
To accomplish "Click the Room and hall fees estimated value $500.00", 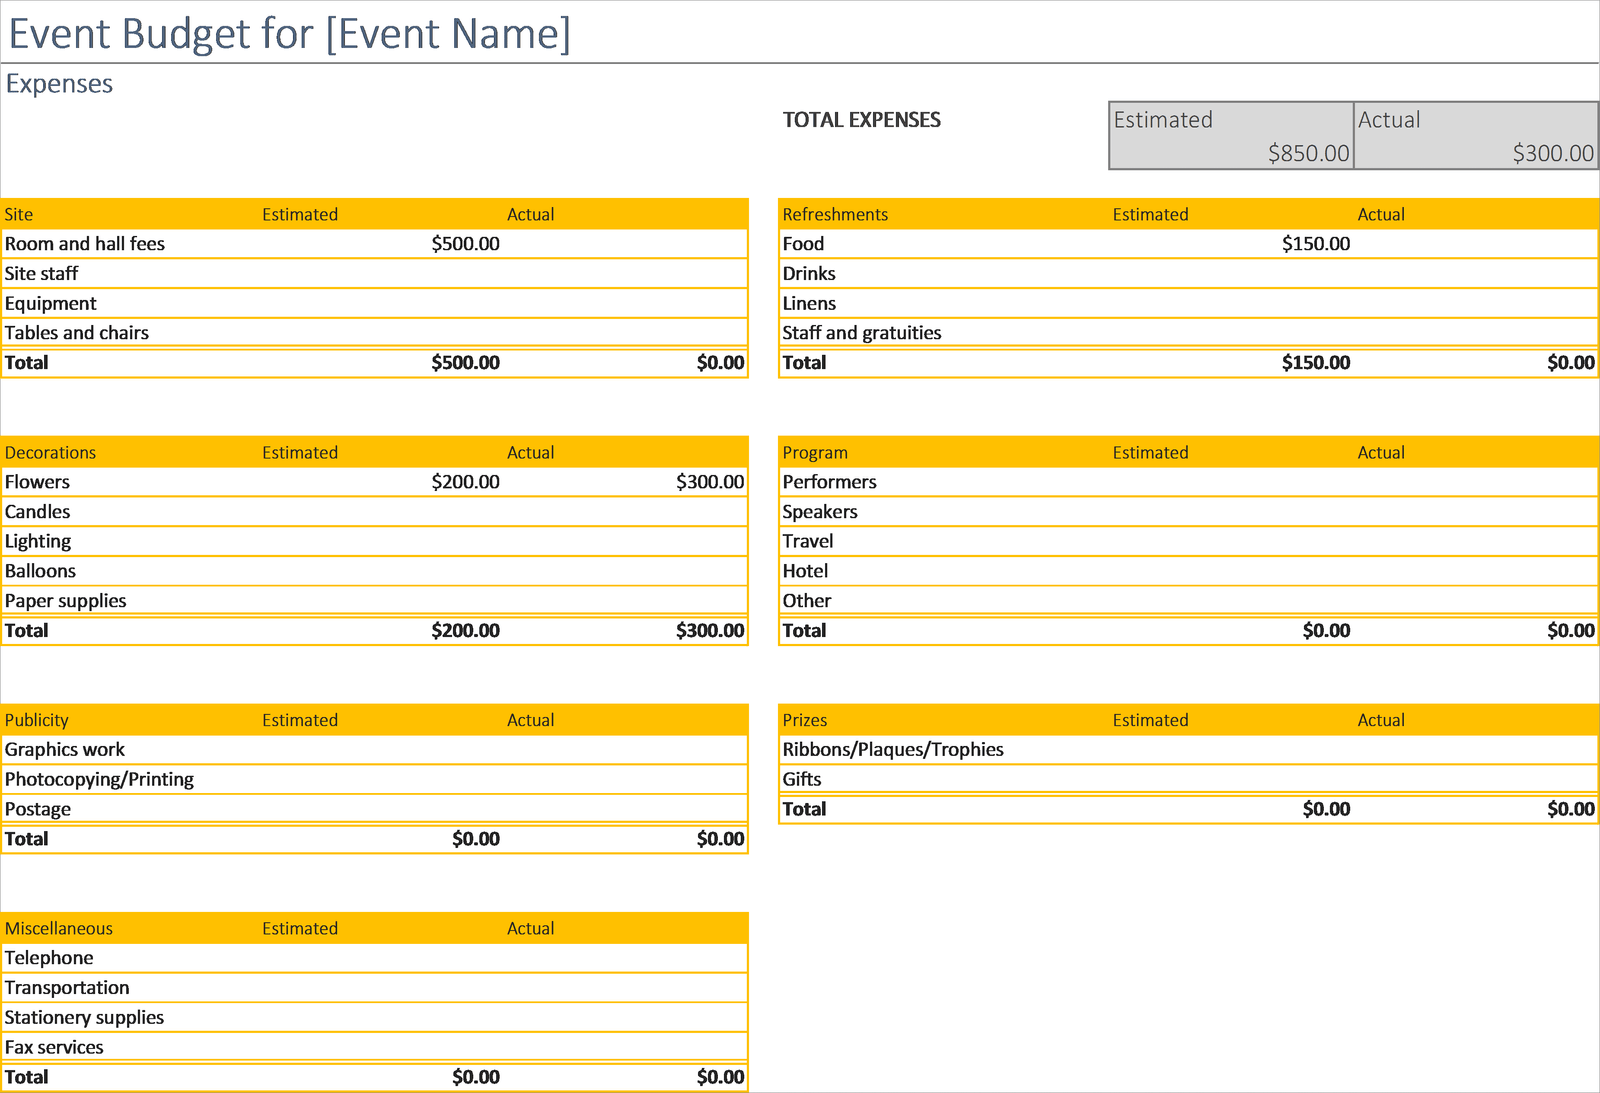I will tap(465, 243).
